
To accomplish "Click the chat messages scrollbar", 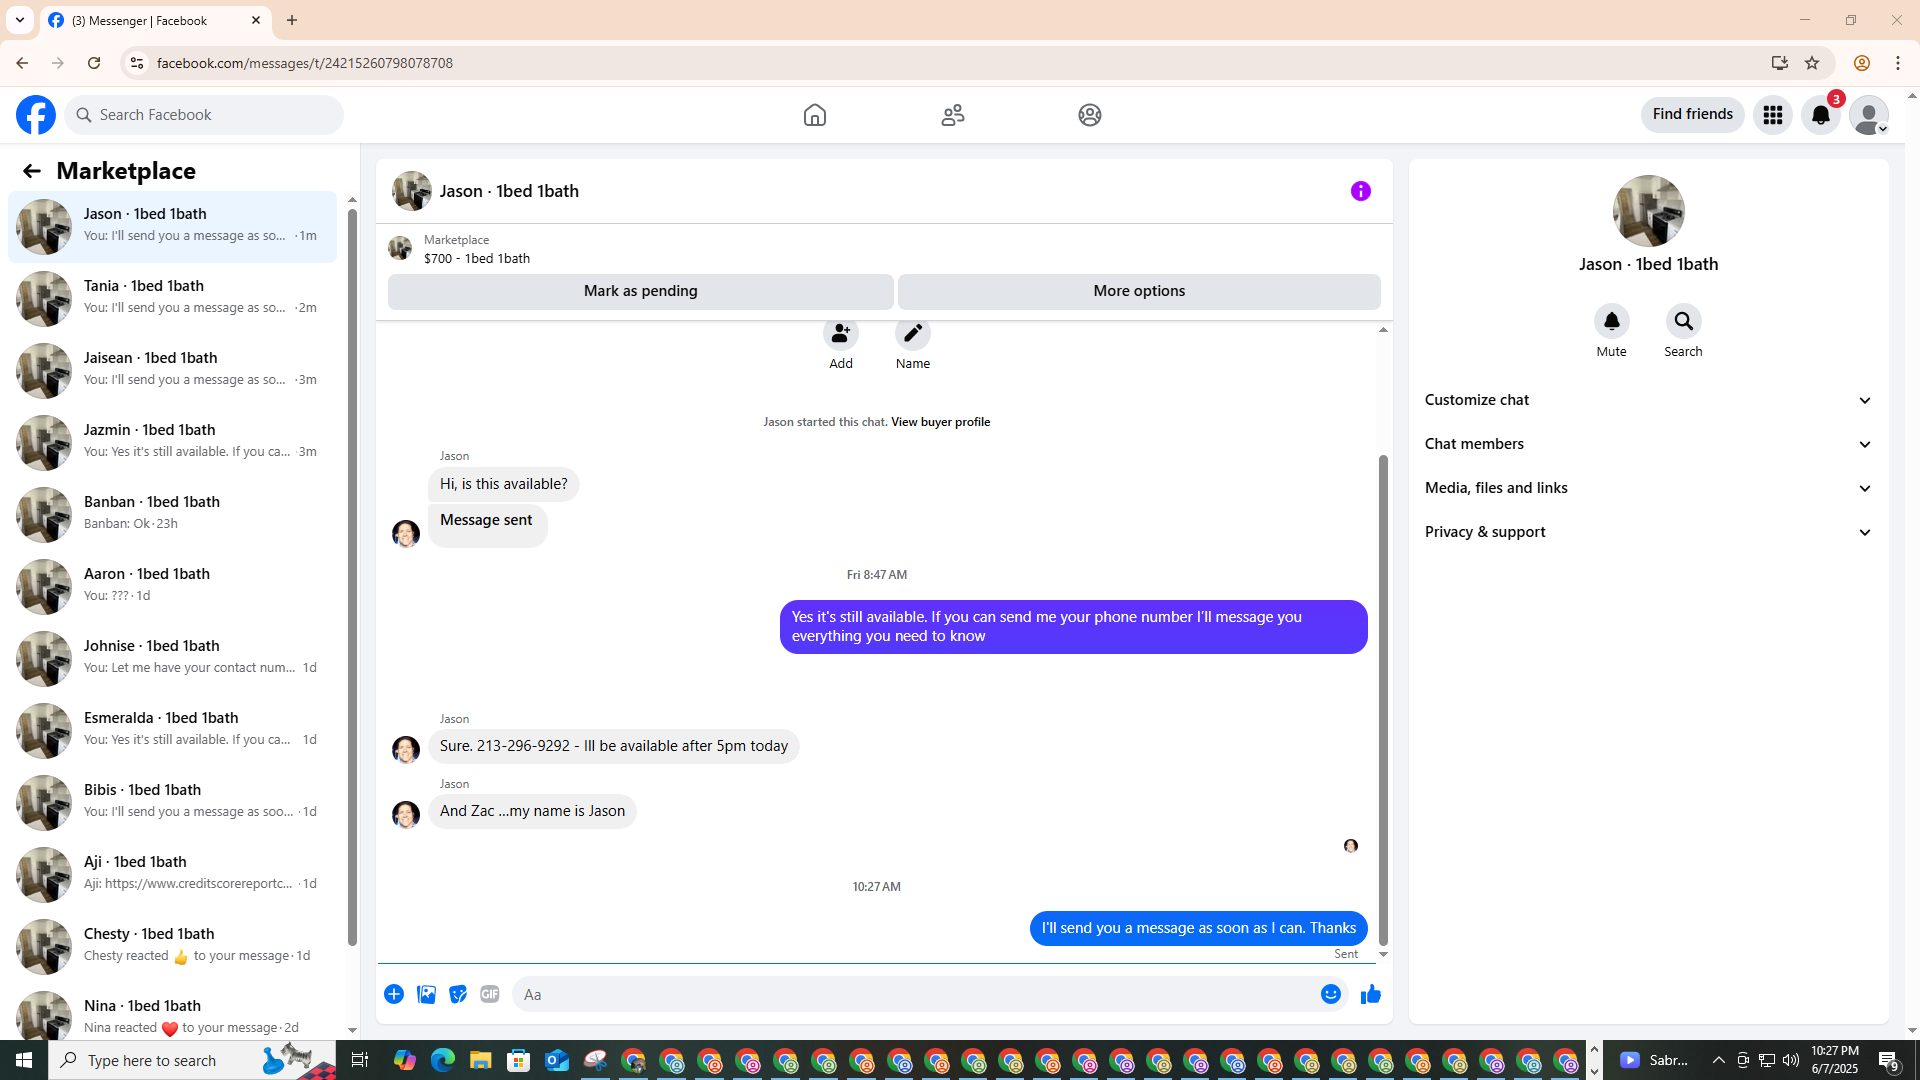I will pos(1383,700).
